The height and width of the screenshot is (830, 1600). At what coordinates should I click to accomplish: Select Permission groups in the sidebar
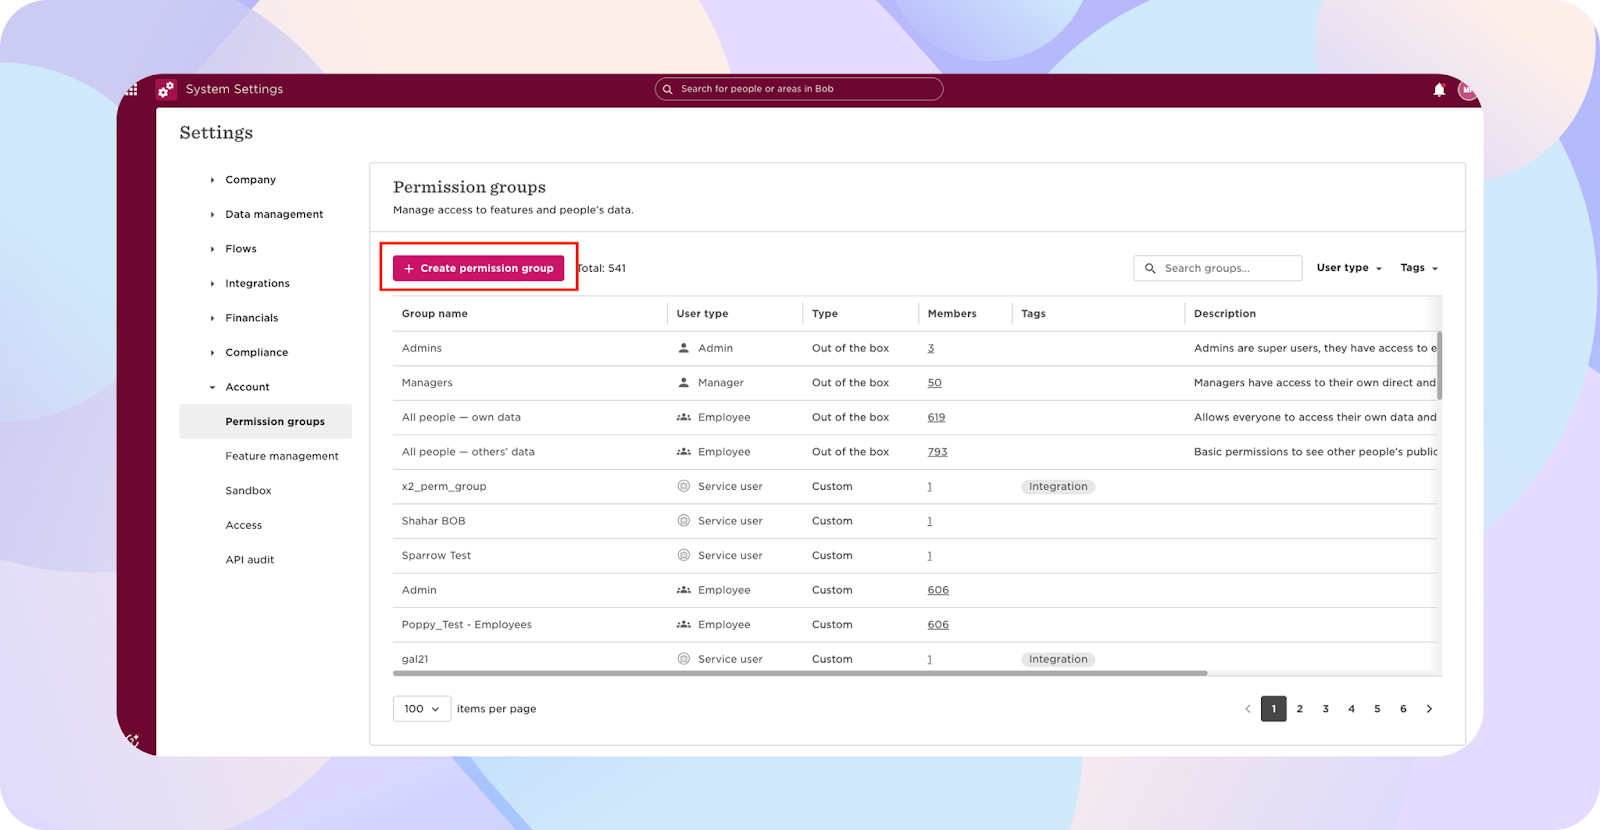coord(266,422)
